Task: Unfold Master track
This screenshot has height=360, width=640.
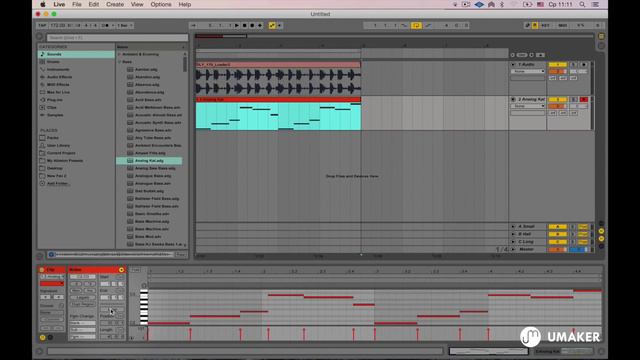Action: 513,249
